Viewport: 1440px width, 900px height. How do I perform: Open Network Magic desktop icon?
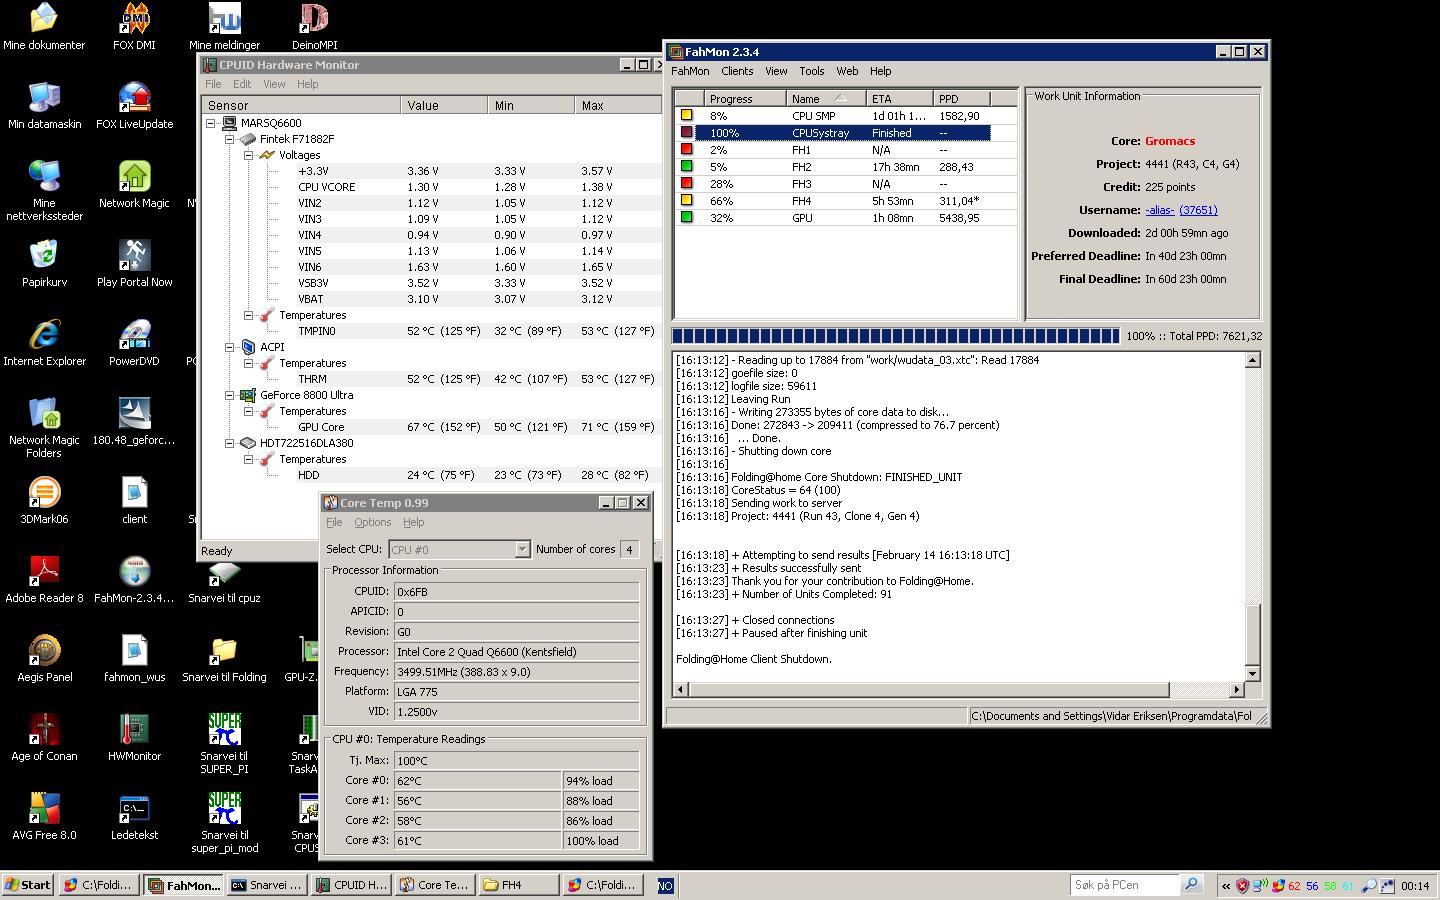134,185
